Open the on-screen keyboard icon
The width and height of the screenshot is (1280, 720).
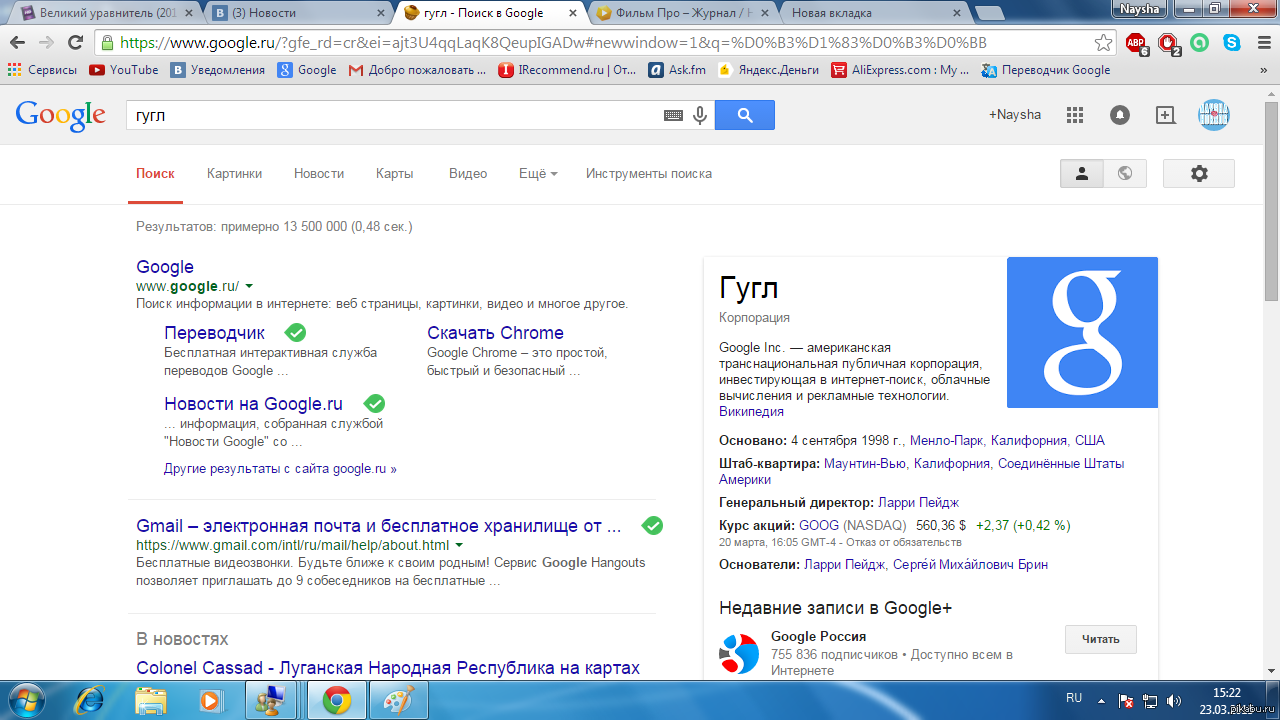(673, 116)
